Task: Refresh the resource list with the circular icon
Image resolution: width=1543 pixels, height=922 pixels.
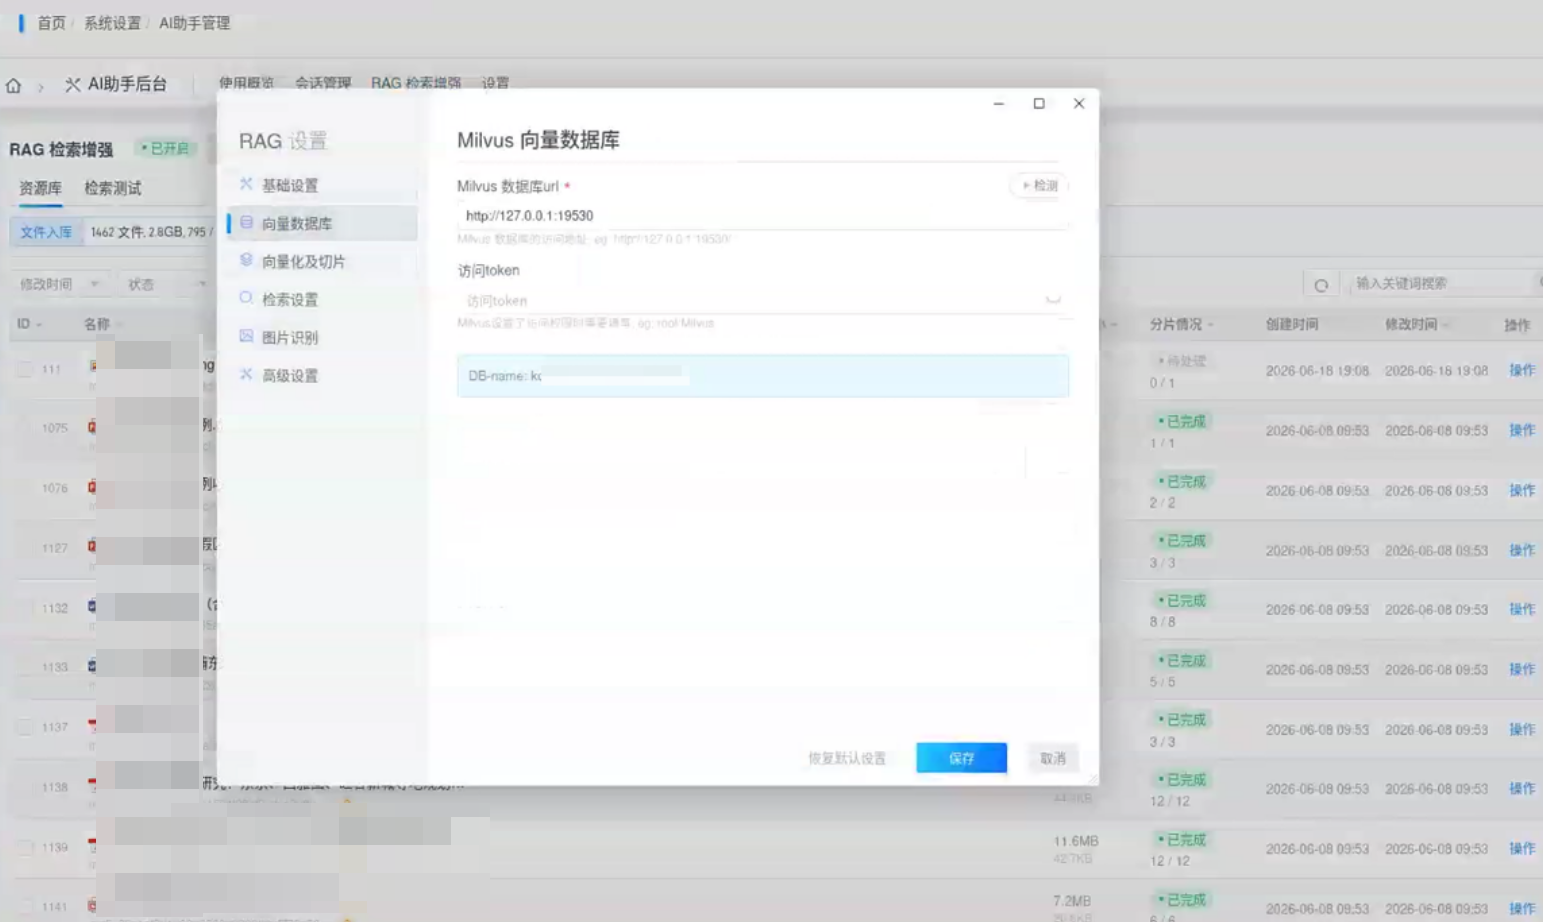Action: tap(1321, 285)
